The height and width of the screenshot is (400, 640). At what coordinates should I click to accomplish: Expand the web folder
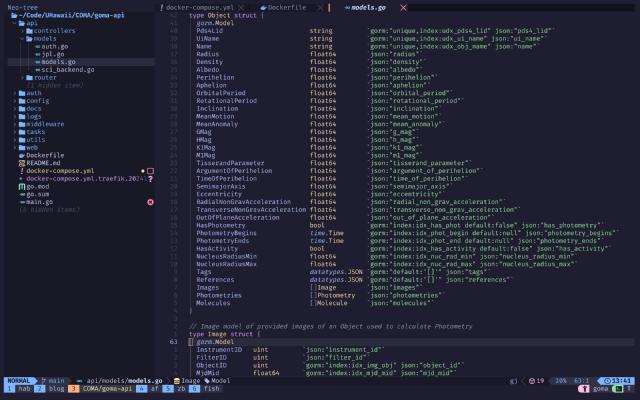coord(15,147)
